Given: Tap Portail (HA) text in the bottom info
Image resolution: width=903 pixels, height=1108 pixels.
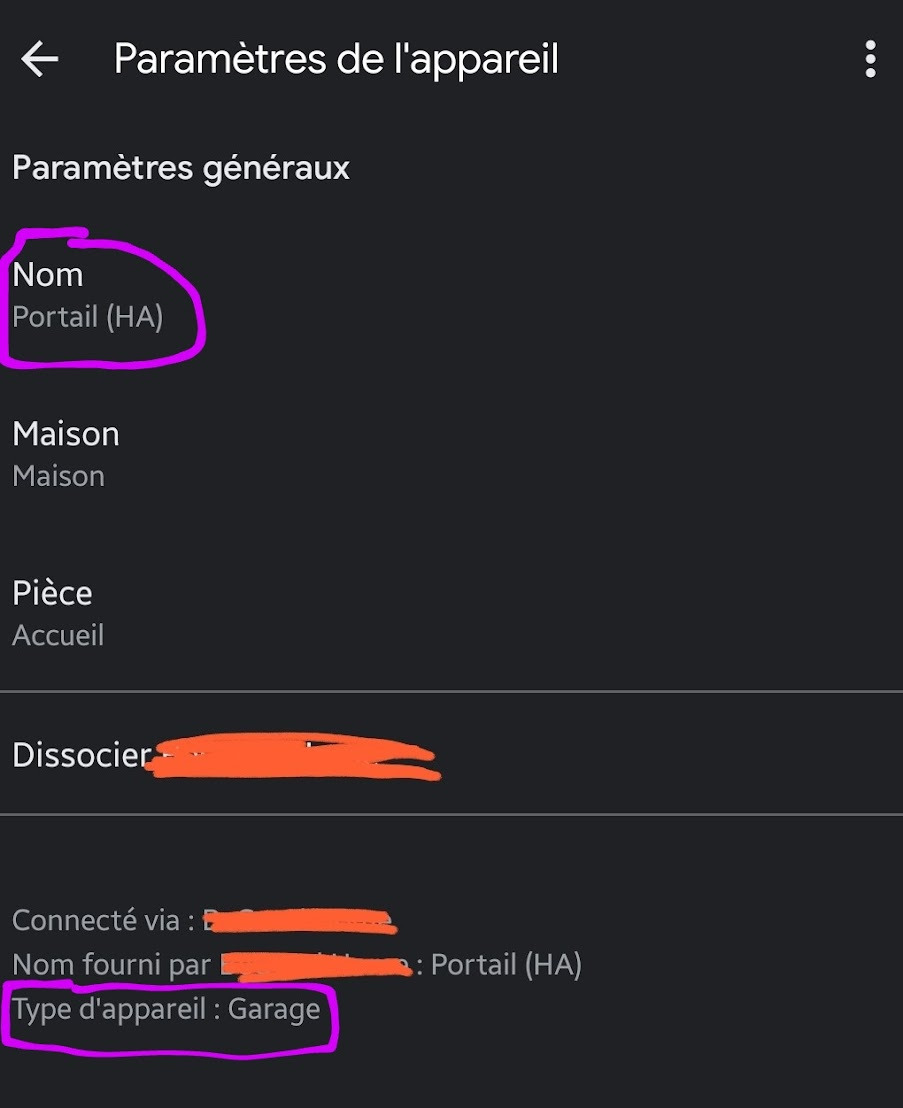Looking at the screenshot, I should click(x=507, y=965).
